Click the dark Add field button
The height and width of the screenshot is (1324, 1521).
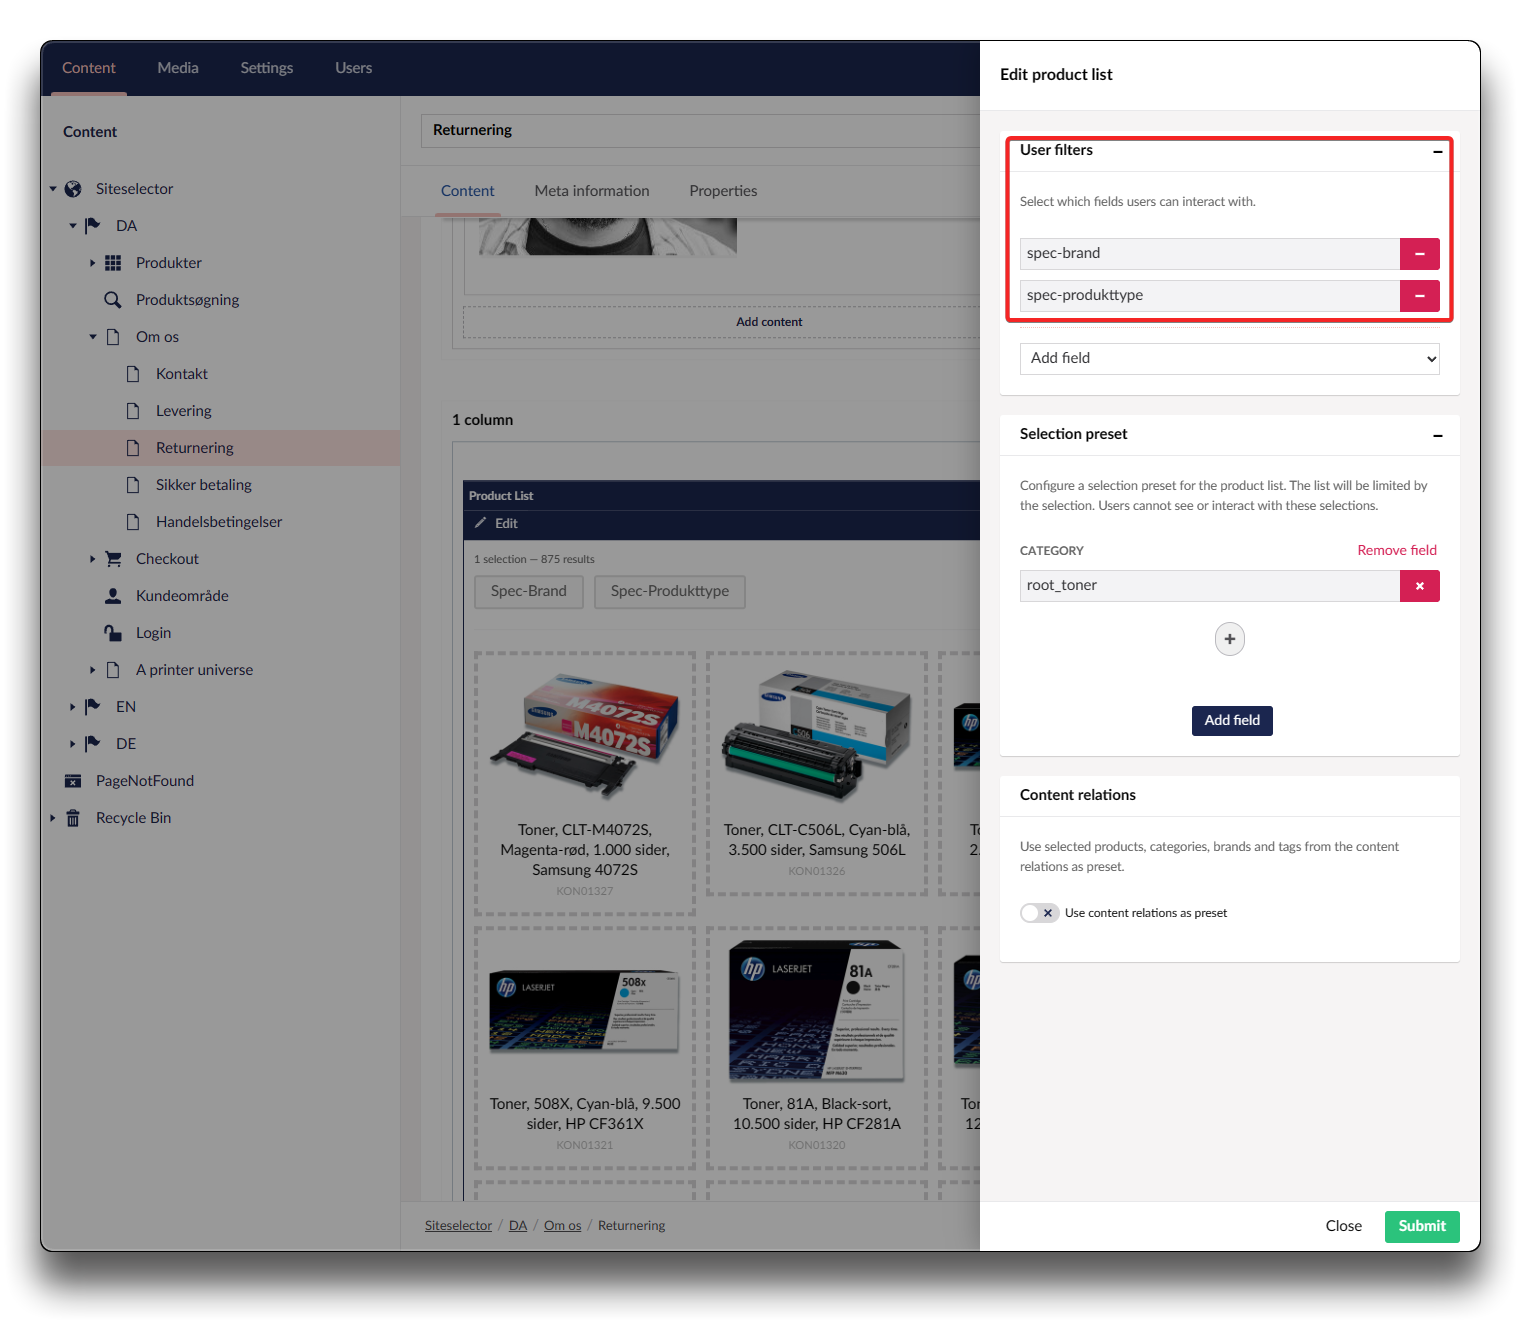coord(1232,721)
